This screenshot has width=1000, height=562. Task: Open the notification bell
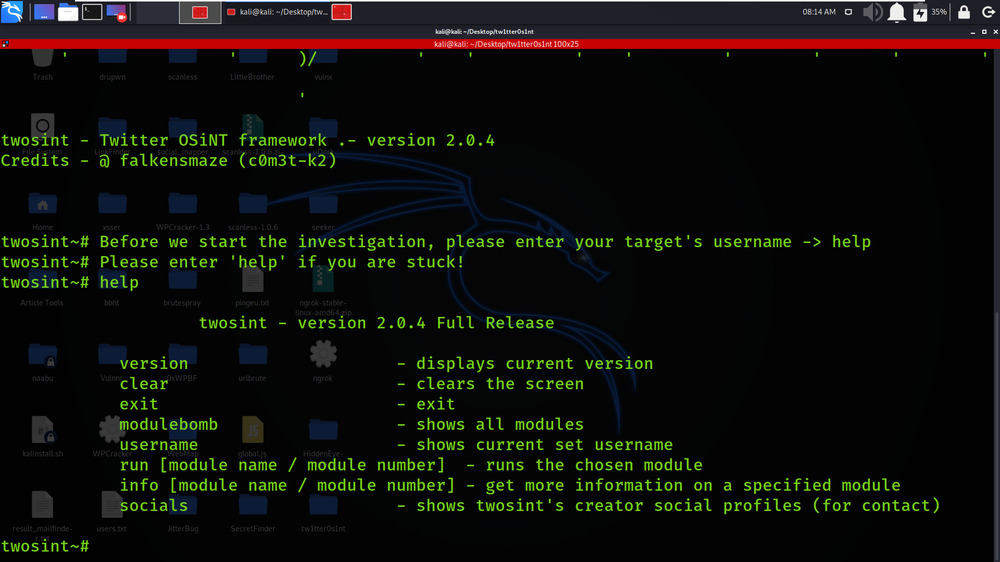(x=897, y=12)
